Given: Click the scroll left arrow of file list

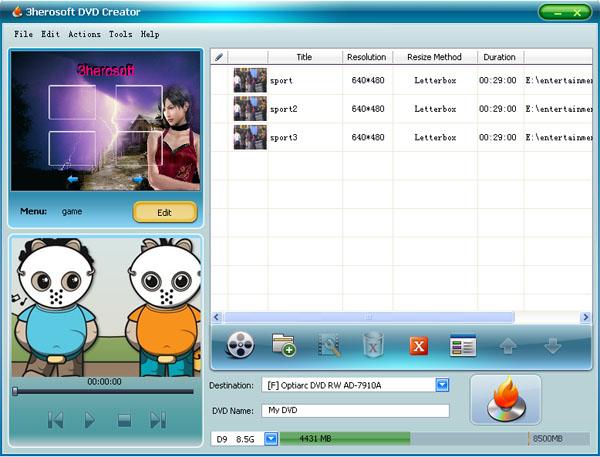Looking at the screenshot, I should pos(217,317).
